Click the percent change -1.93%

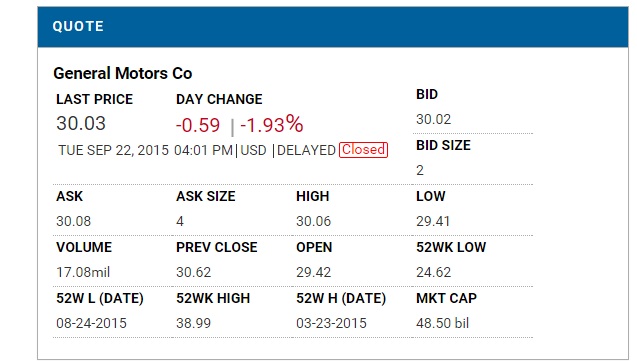point(272,124)
